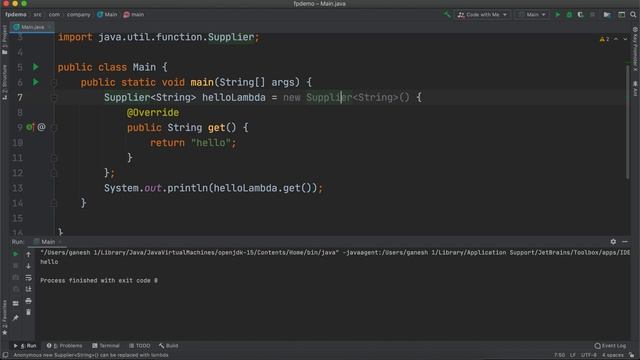
Task: Click the tool windows toggle at bottom-left corner
Action: 5,355
